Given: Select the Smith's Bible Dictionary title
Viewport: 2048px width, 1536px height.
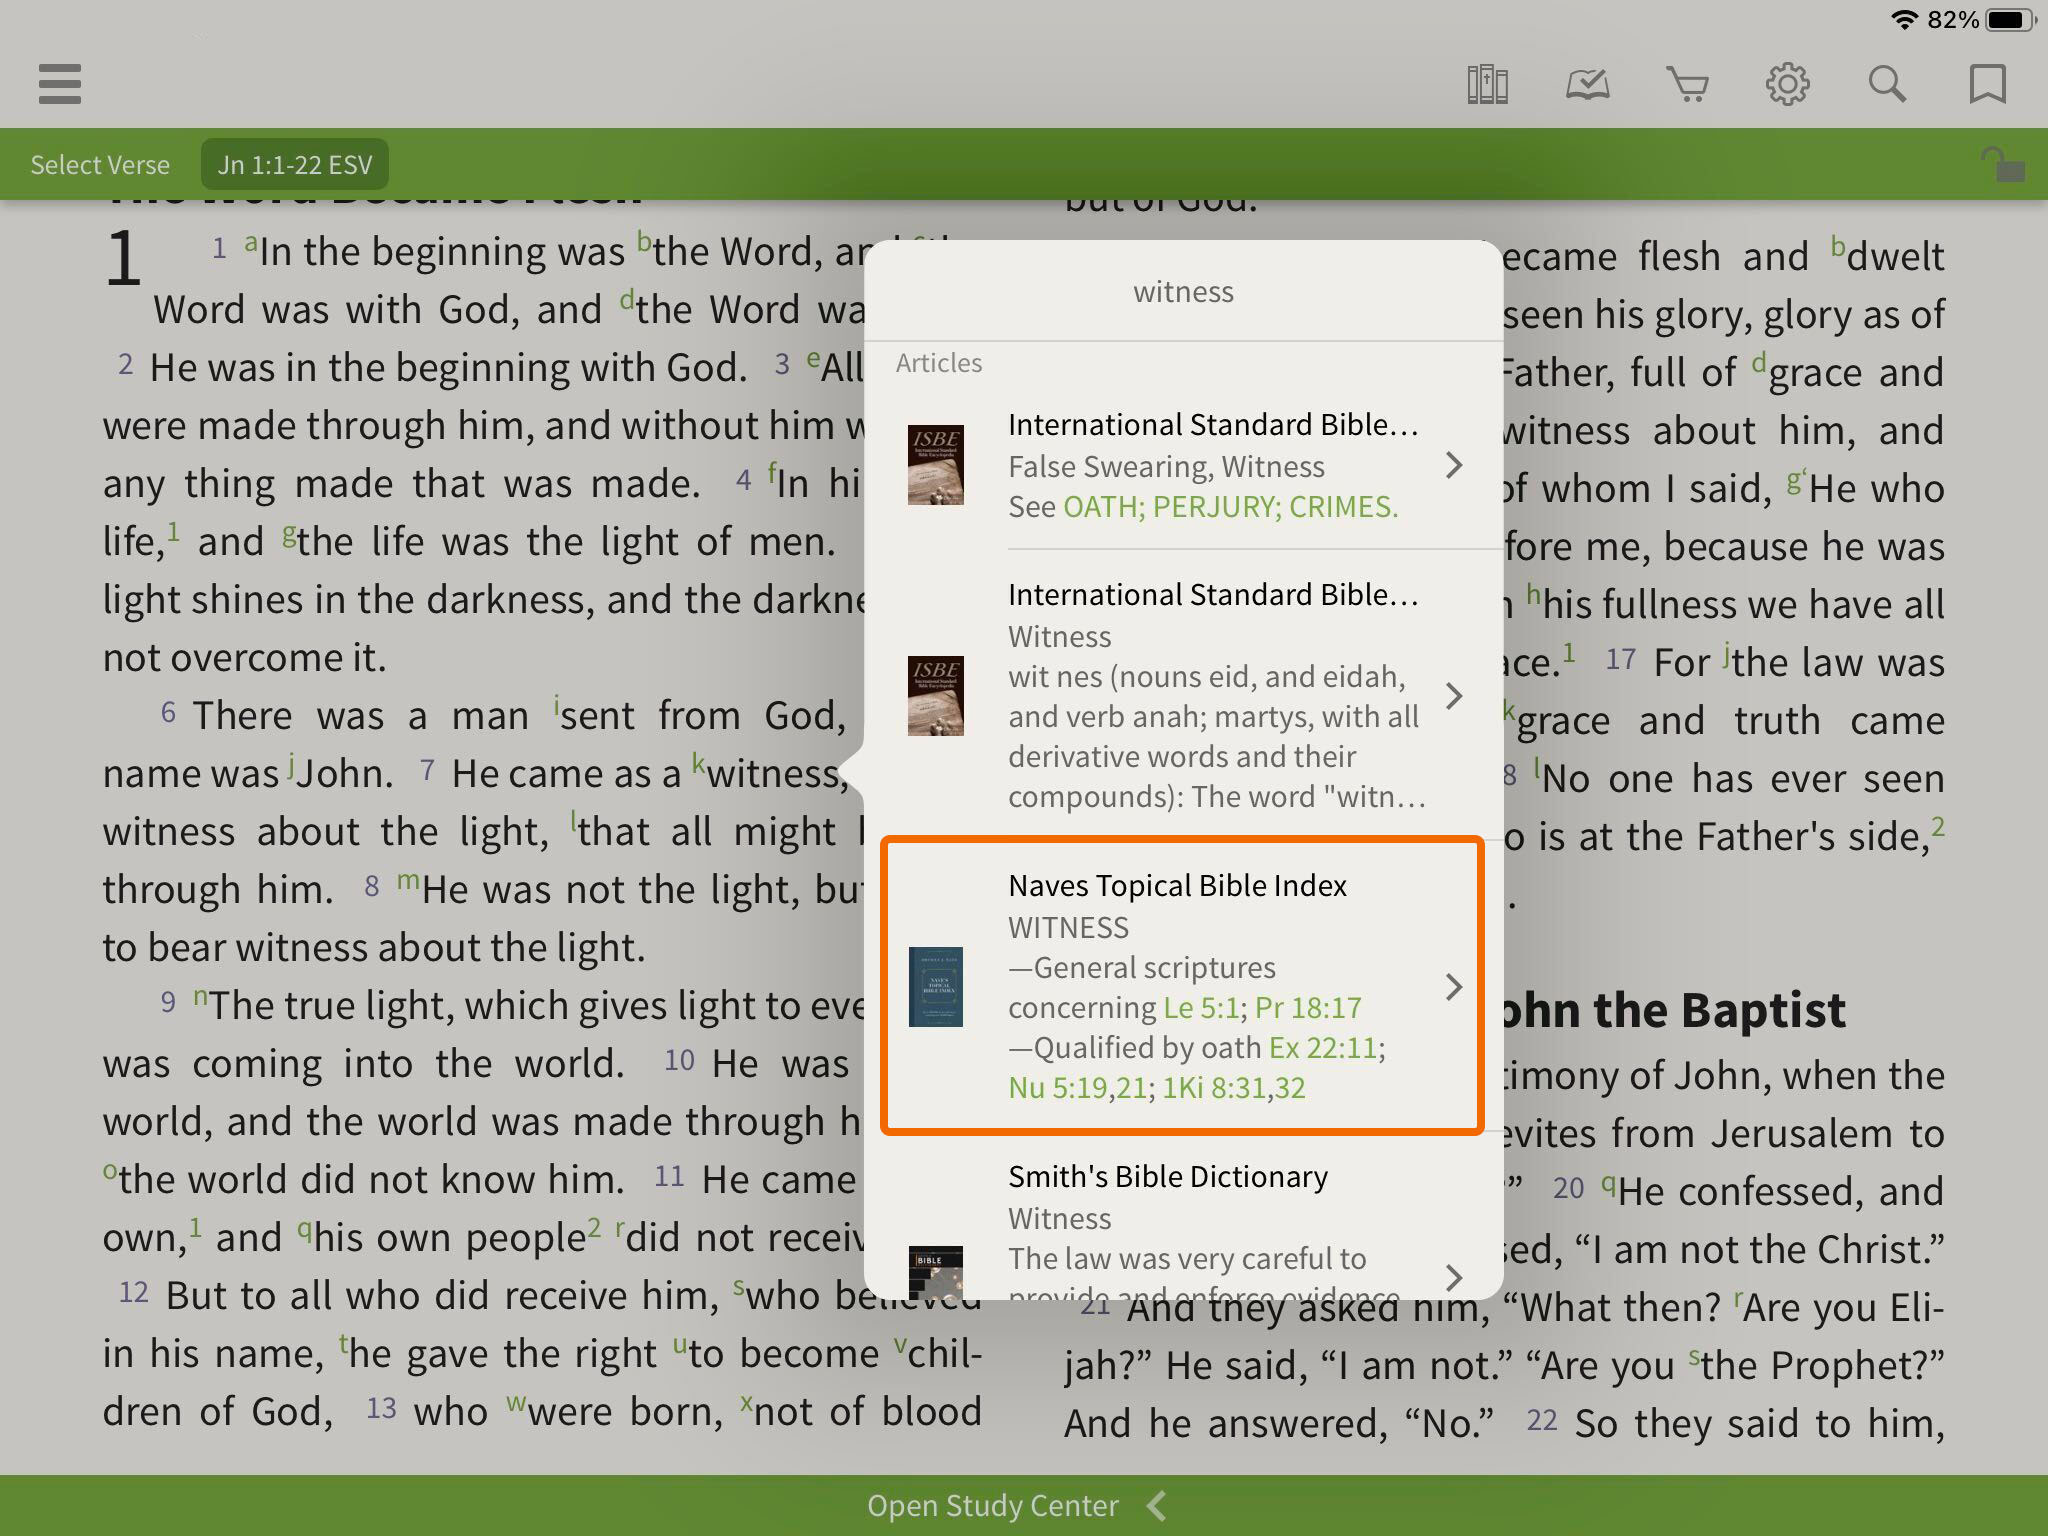Looking at the screenshot, I should pyautogui.click(x=1168, y=1177).
